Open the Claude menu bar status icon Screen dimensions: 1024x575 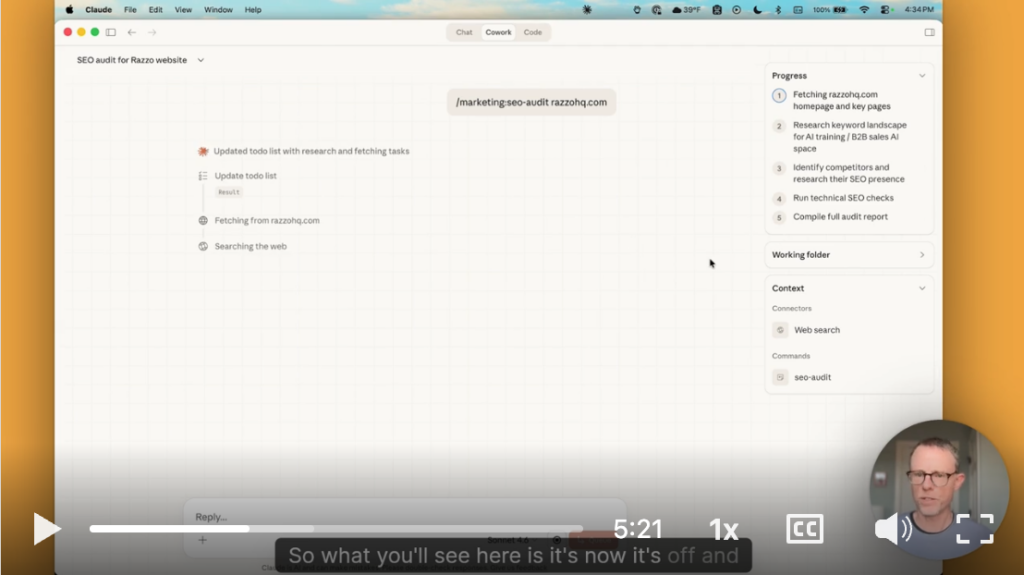586,10
